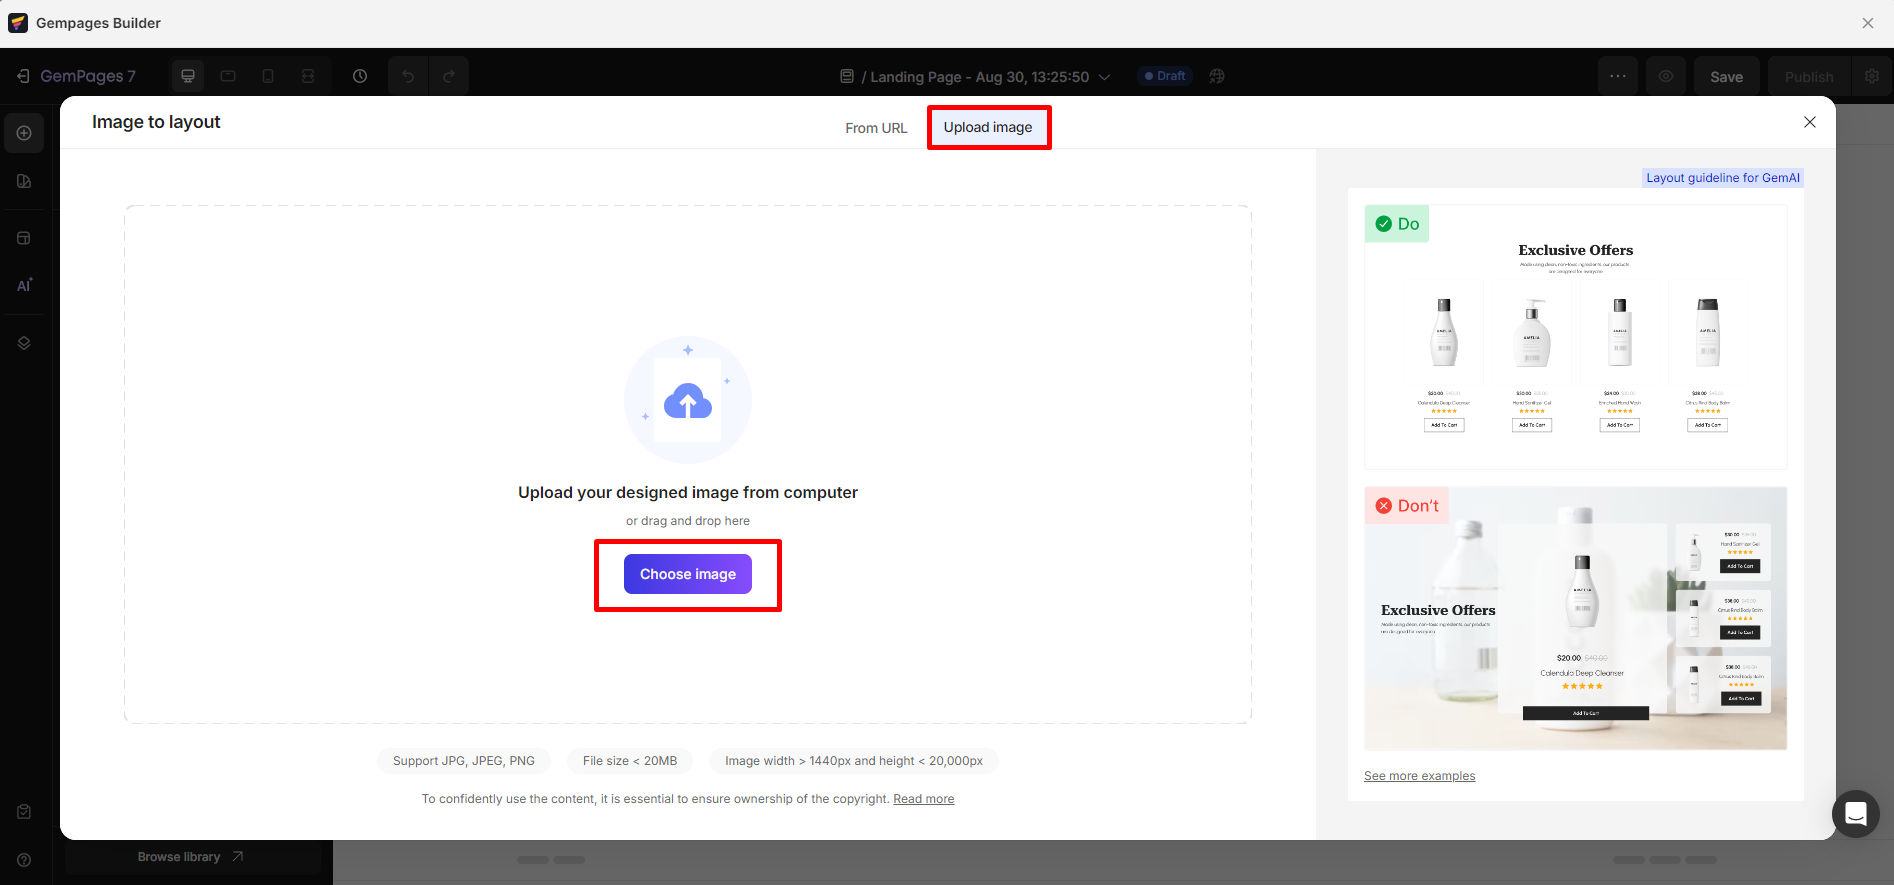Click the add element plus icon in sidebar
The width and height of the screenshot is (1894, 885).
point(24,133)
